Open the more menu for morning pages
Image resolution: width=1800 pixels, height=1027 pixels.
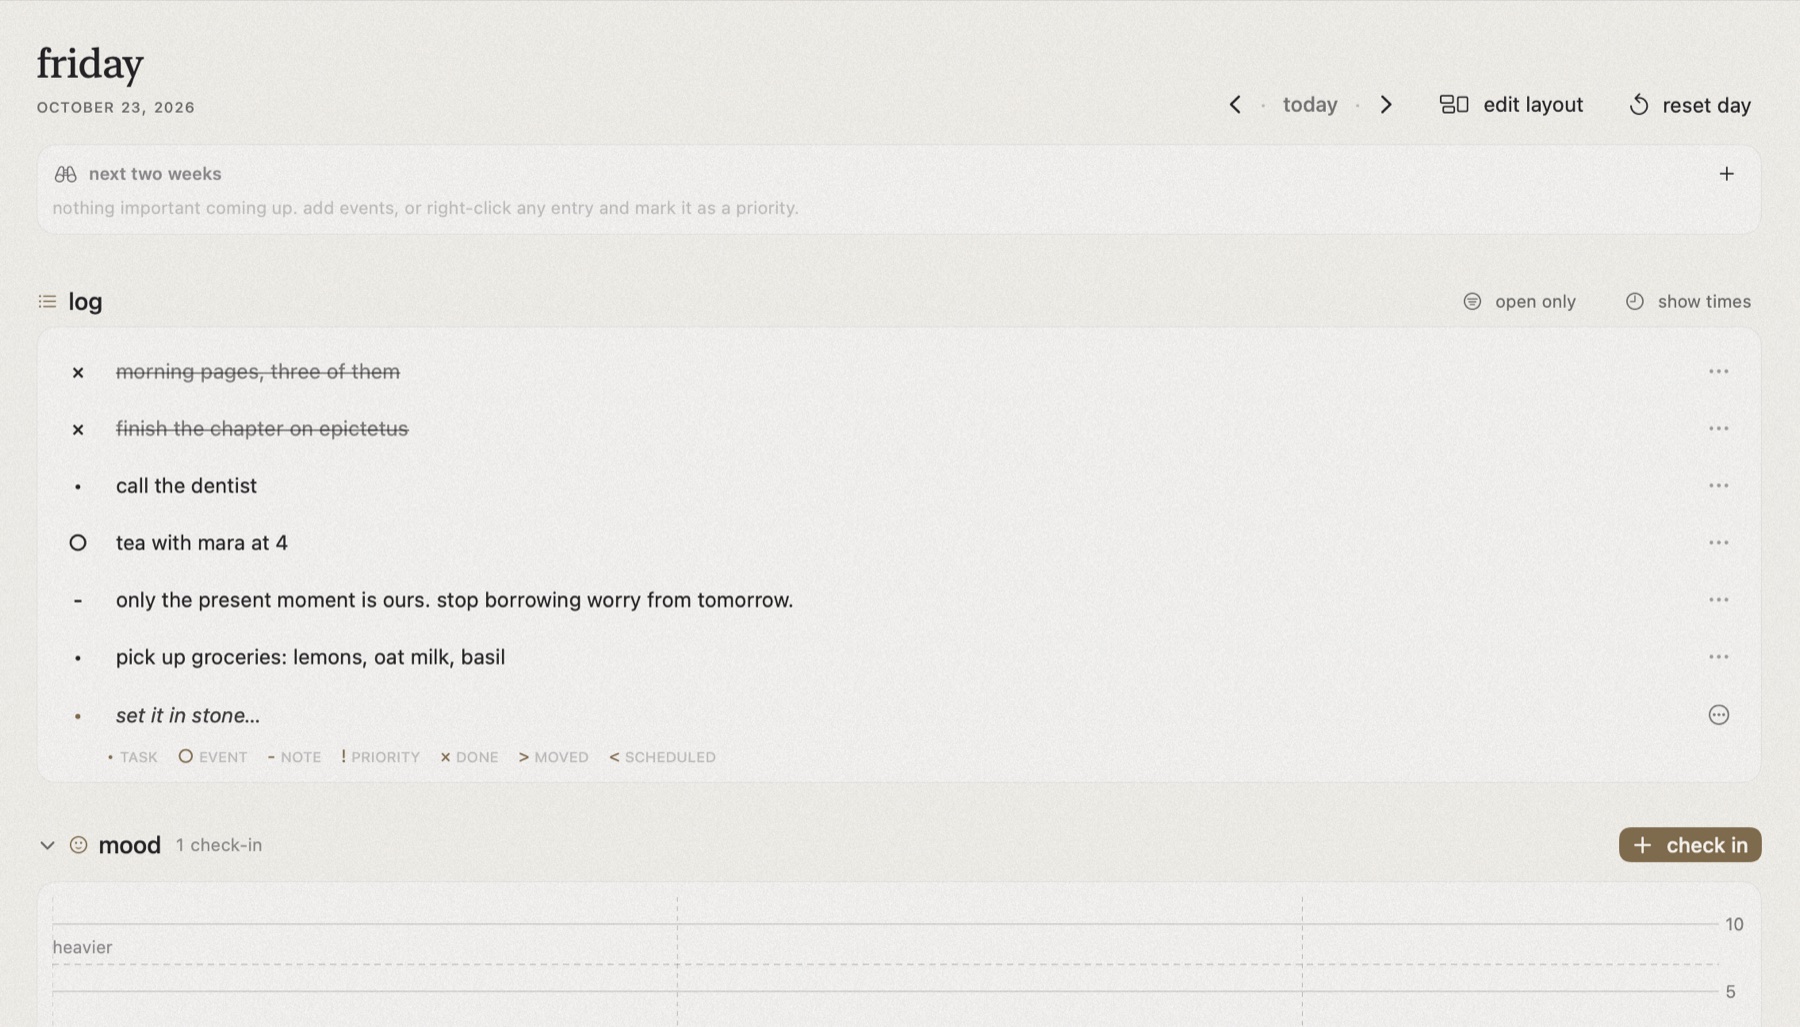(x=1718, y=372)
